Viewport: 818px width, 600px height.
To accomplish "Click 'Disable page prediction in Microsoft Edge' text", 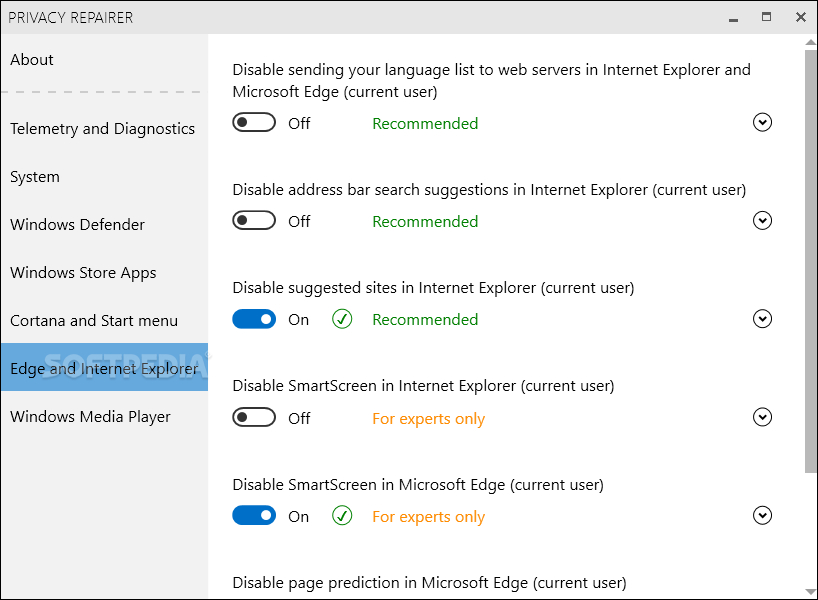I will pos(429,583).
